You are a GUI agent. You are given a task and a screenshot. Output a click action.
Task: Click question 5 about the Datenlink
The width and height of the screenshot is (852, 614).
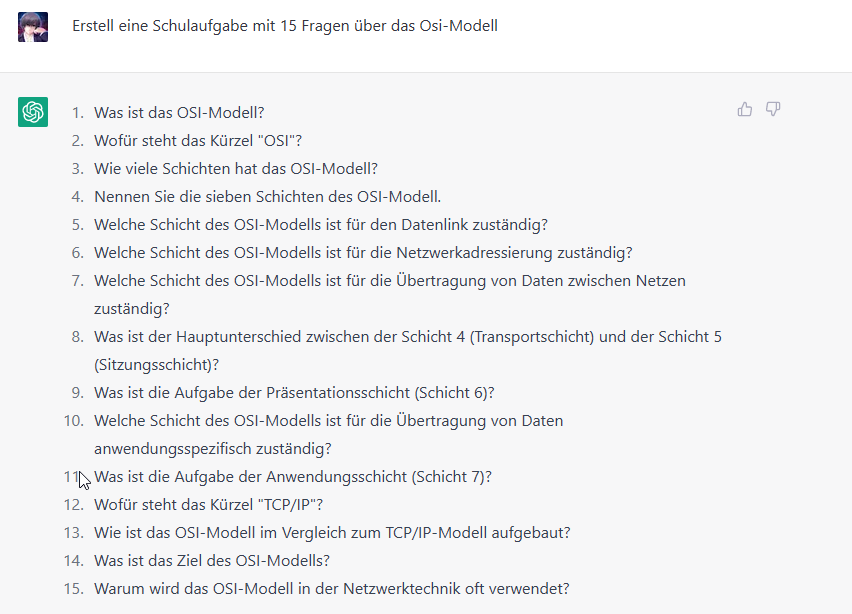pos(321,224)
